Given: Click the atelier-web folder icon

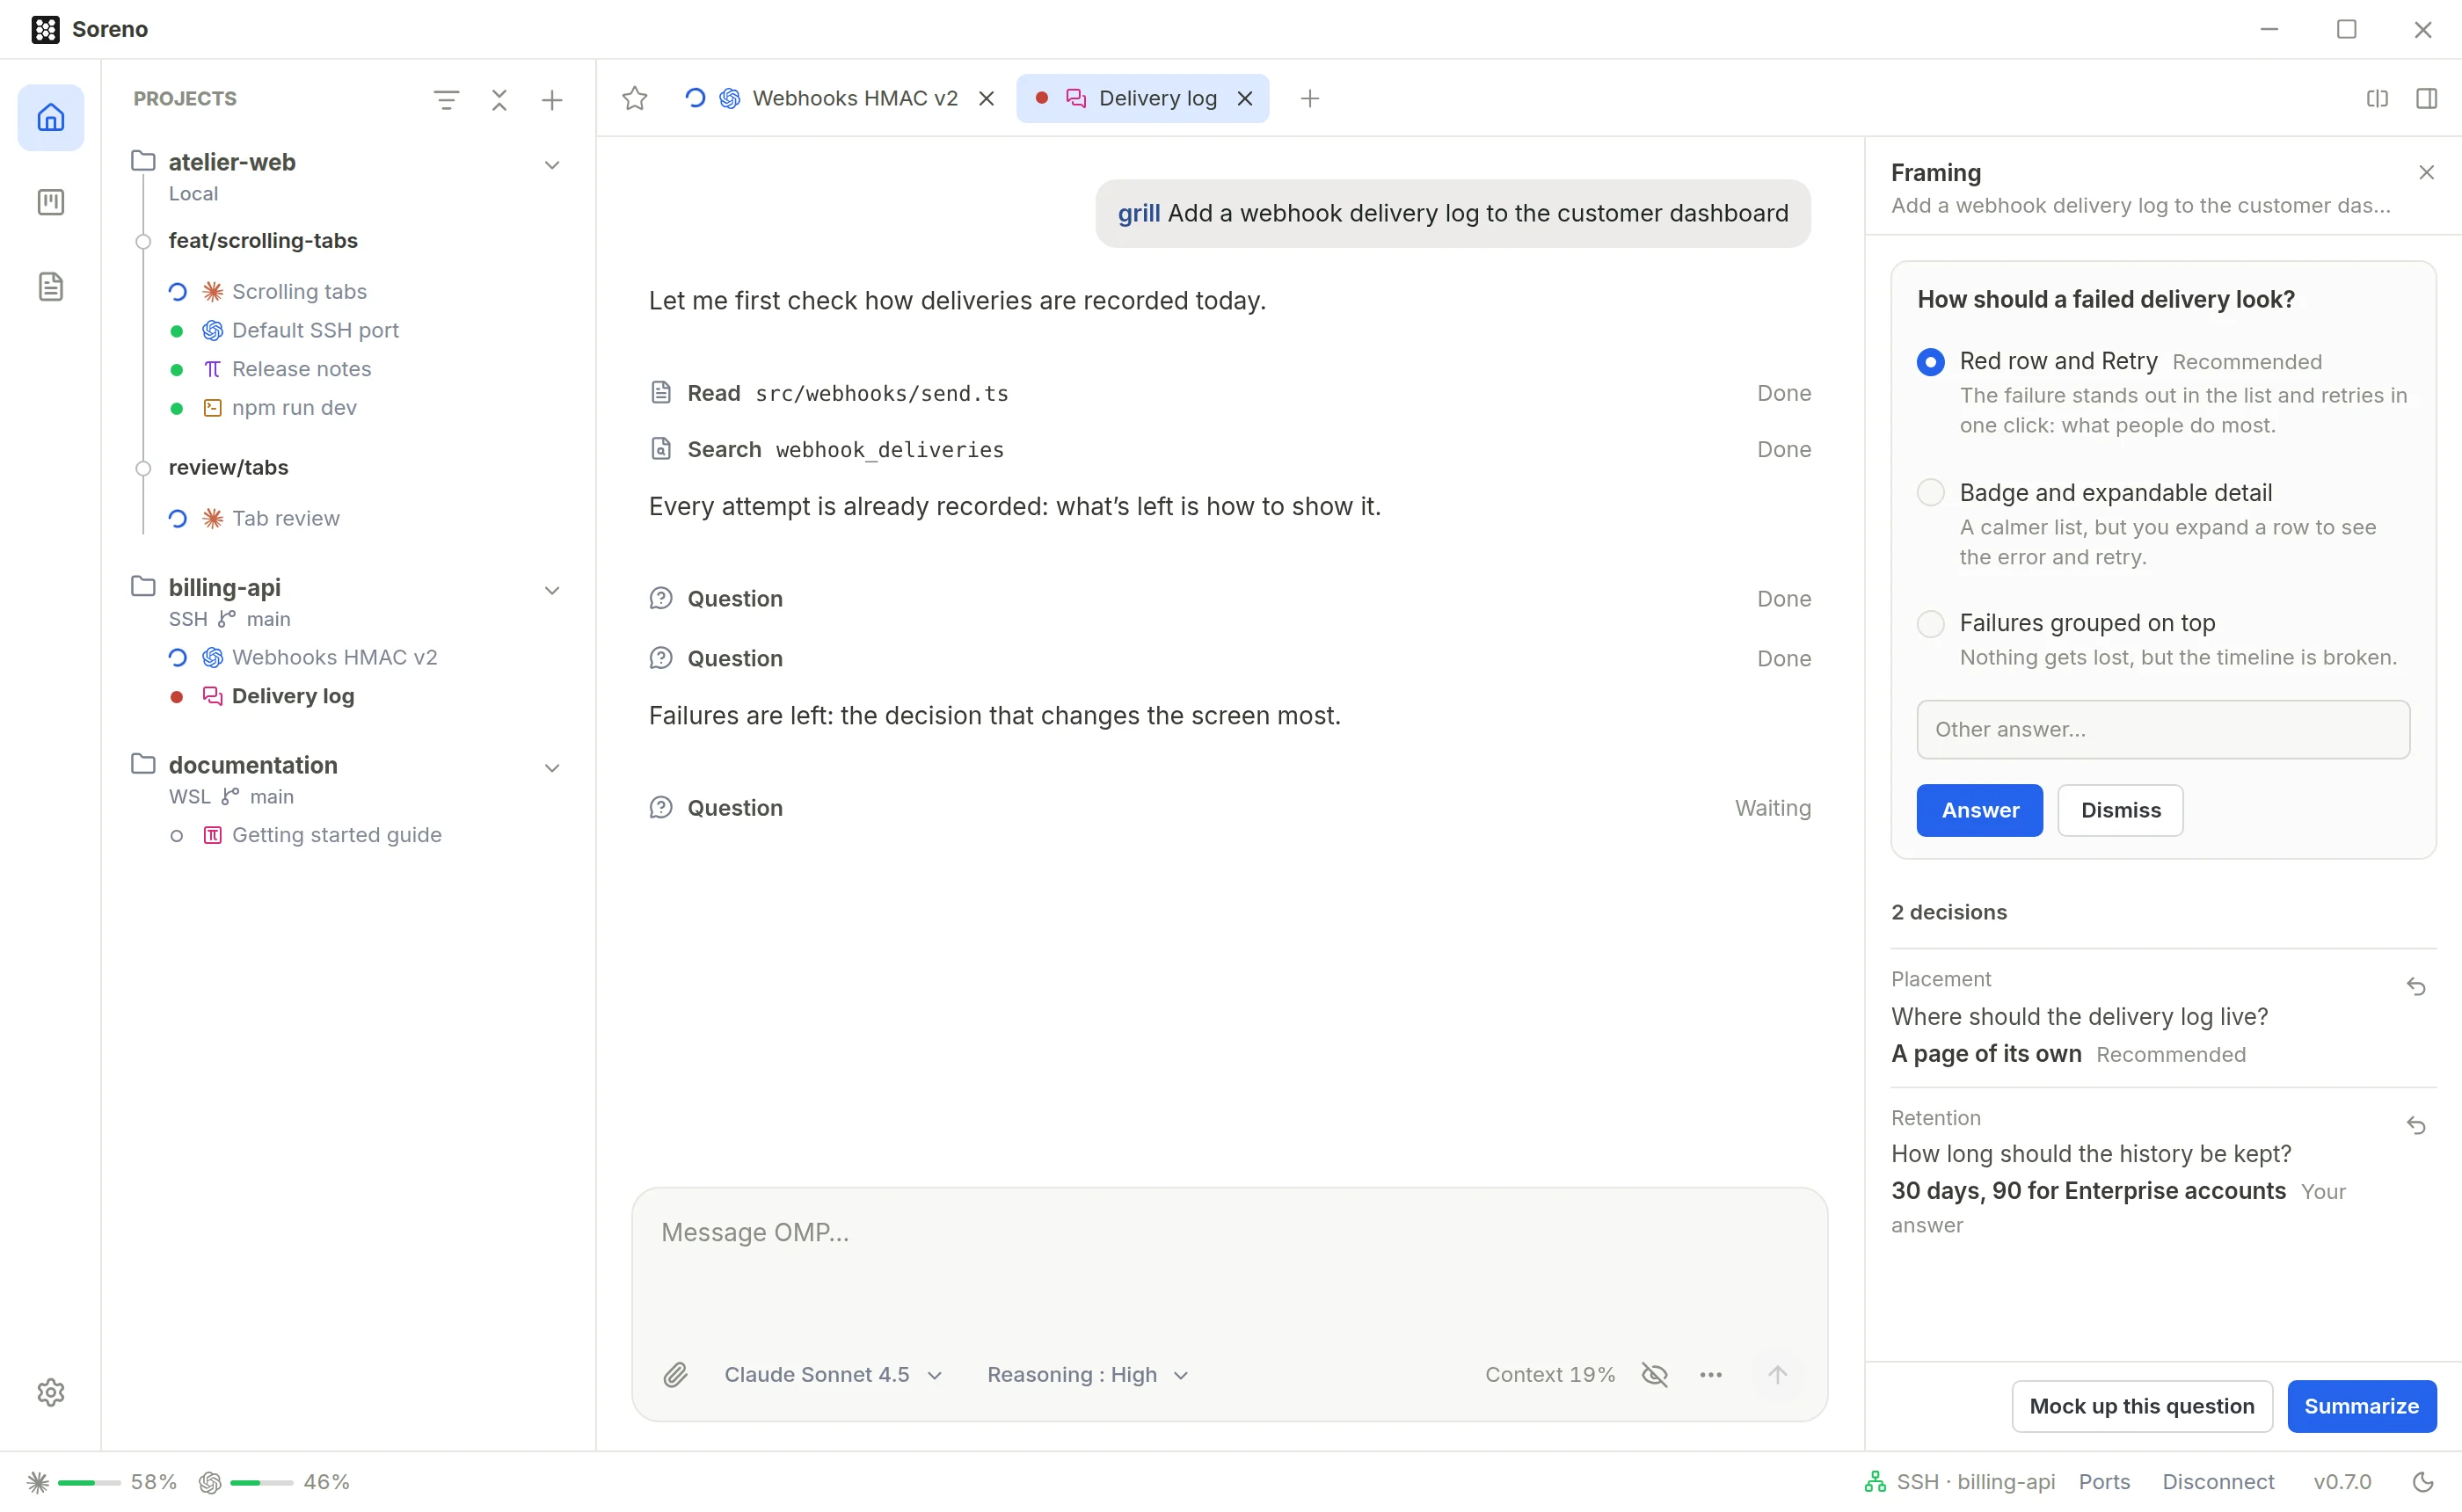Looking at the screenshot, I should pos(143,161).
